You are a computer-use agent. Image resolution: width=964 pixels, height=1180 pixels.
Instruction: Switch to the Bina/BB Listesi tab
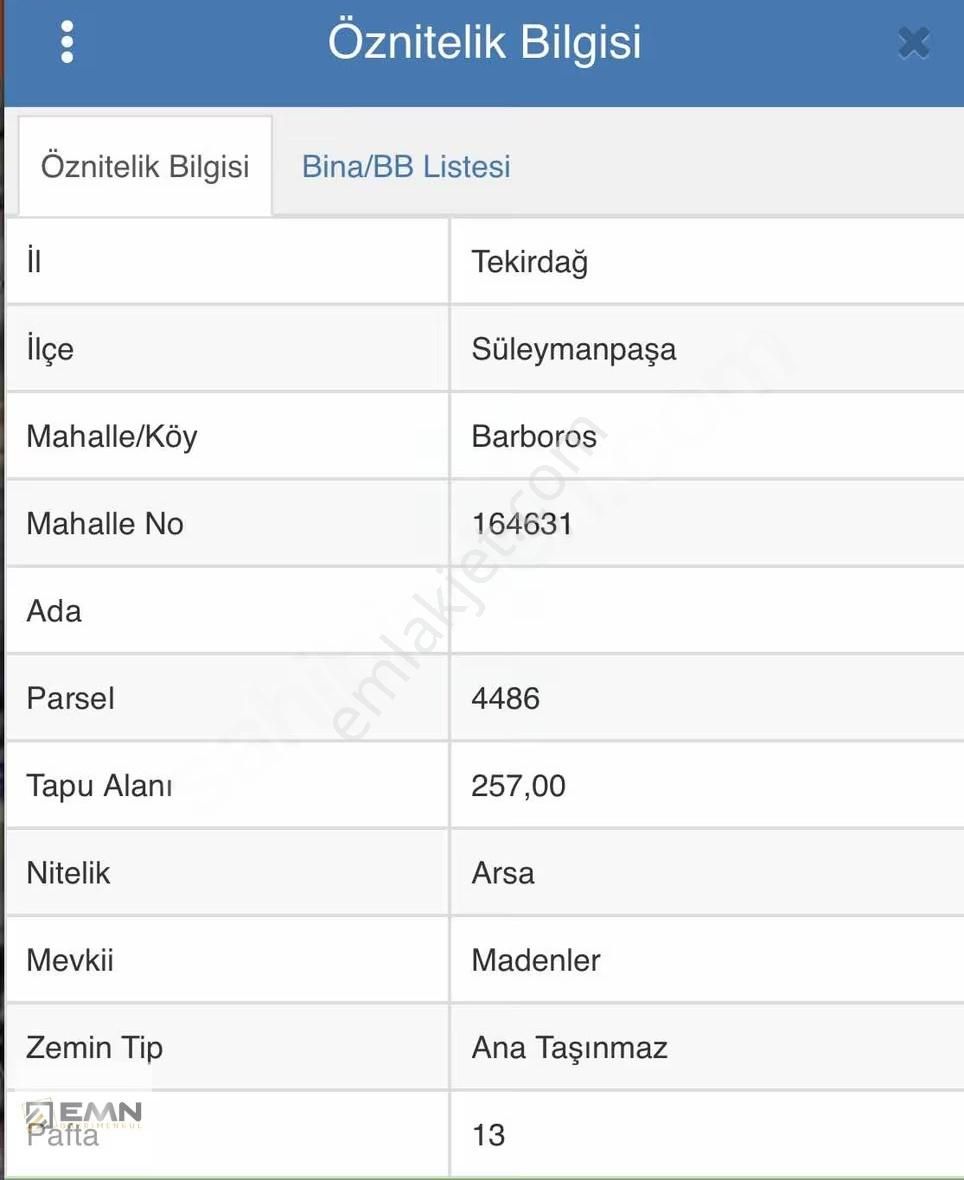pos(406,166)
